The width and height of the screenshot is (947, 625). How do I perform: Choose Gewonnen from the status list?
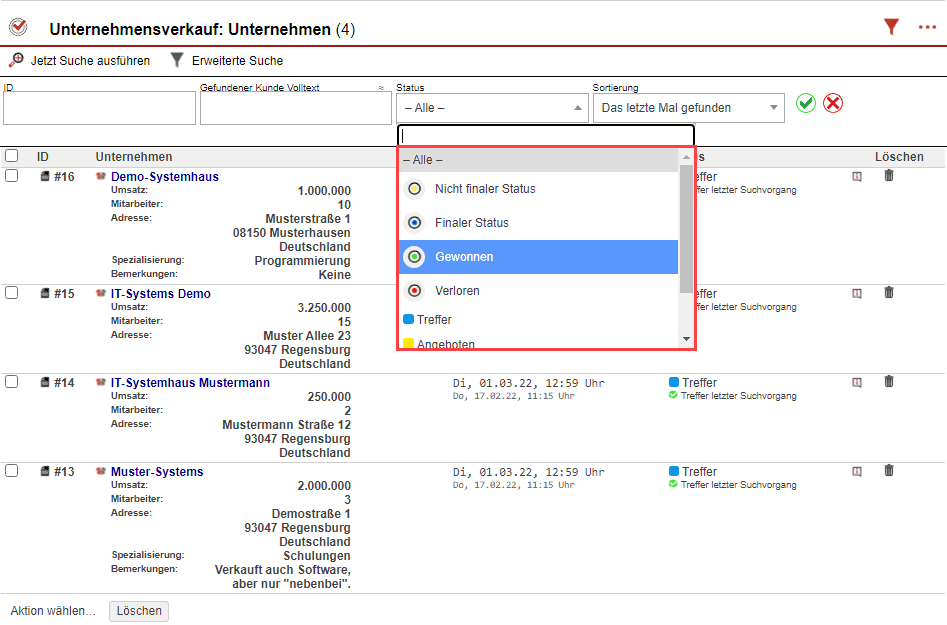[x=463, y=257]
